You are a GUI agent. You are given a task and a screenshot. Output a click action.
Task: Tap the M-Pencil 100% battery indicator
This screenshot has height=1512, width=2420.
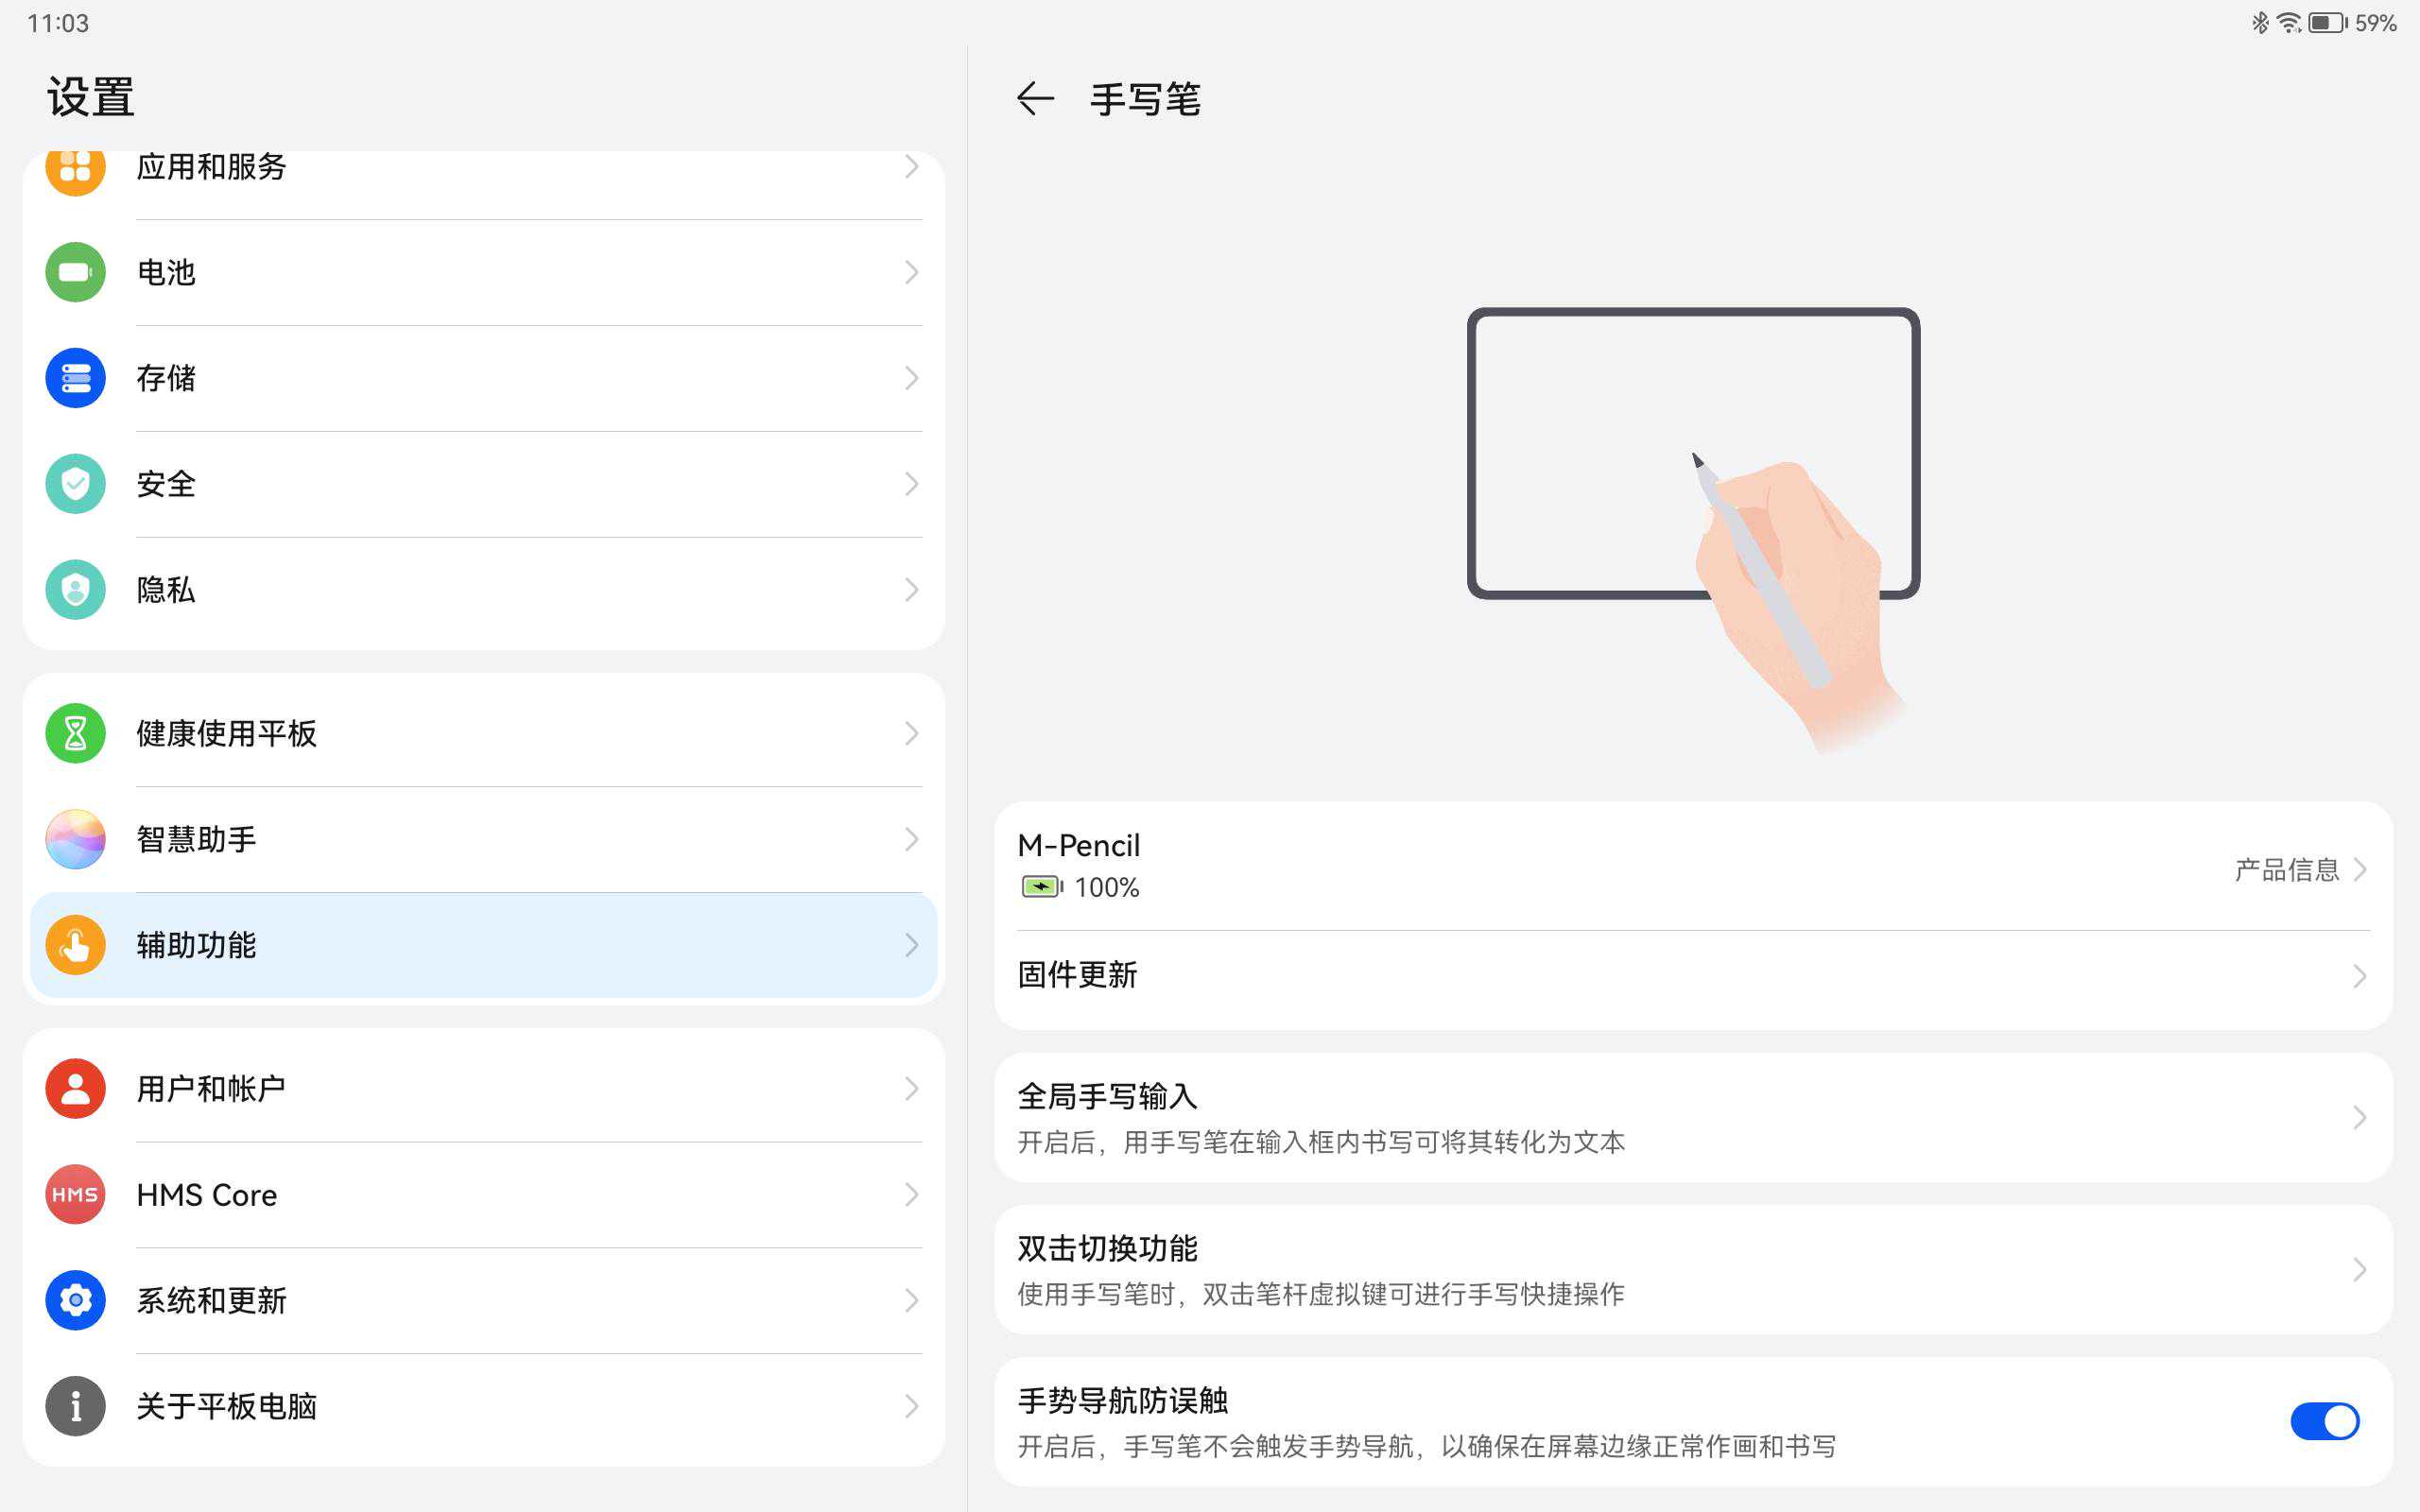click(1042, 887)
